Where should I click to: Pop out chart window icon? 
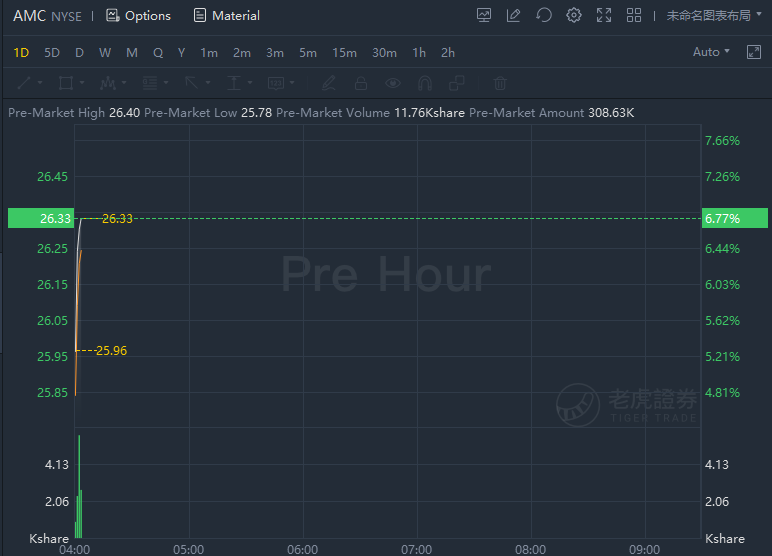(754, 52)
